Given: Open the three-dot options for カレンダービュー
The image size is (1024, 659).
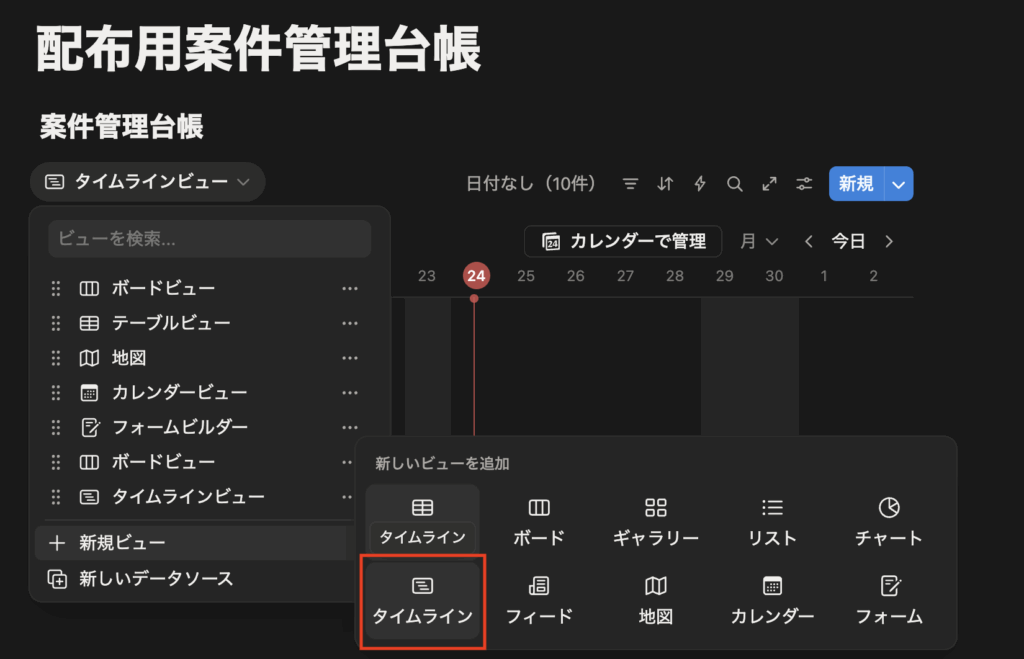Looking at the screenshot, I should pyautogui.click(x=349, y=392).
